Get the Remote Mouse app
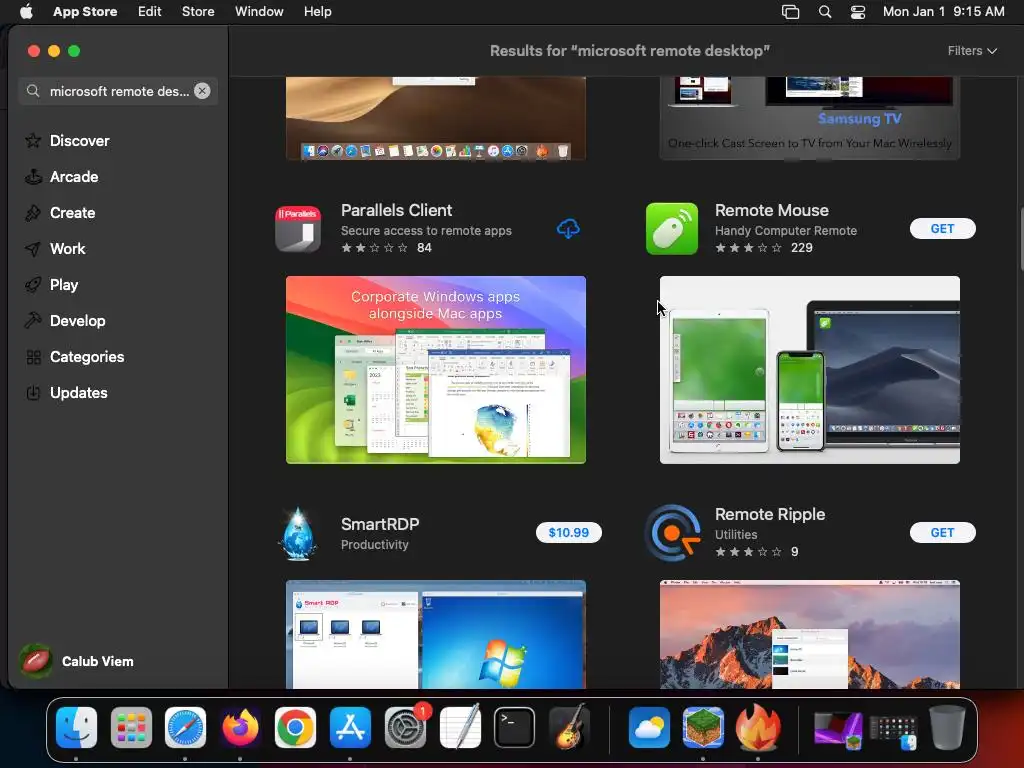 pos(942,229)
